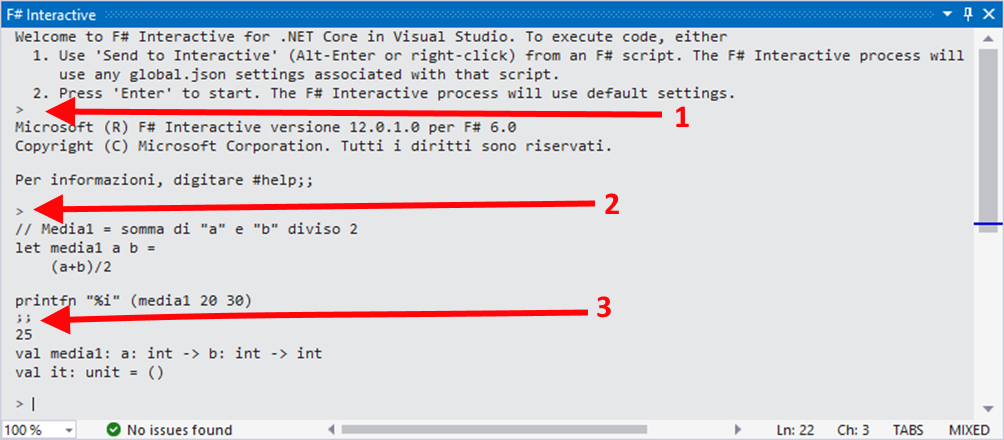The image size is (1004, 440).
Task: Toggle the TABS indentation setting
Action: click(x=909, y=429)
